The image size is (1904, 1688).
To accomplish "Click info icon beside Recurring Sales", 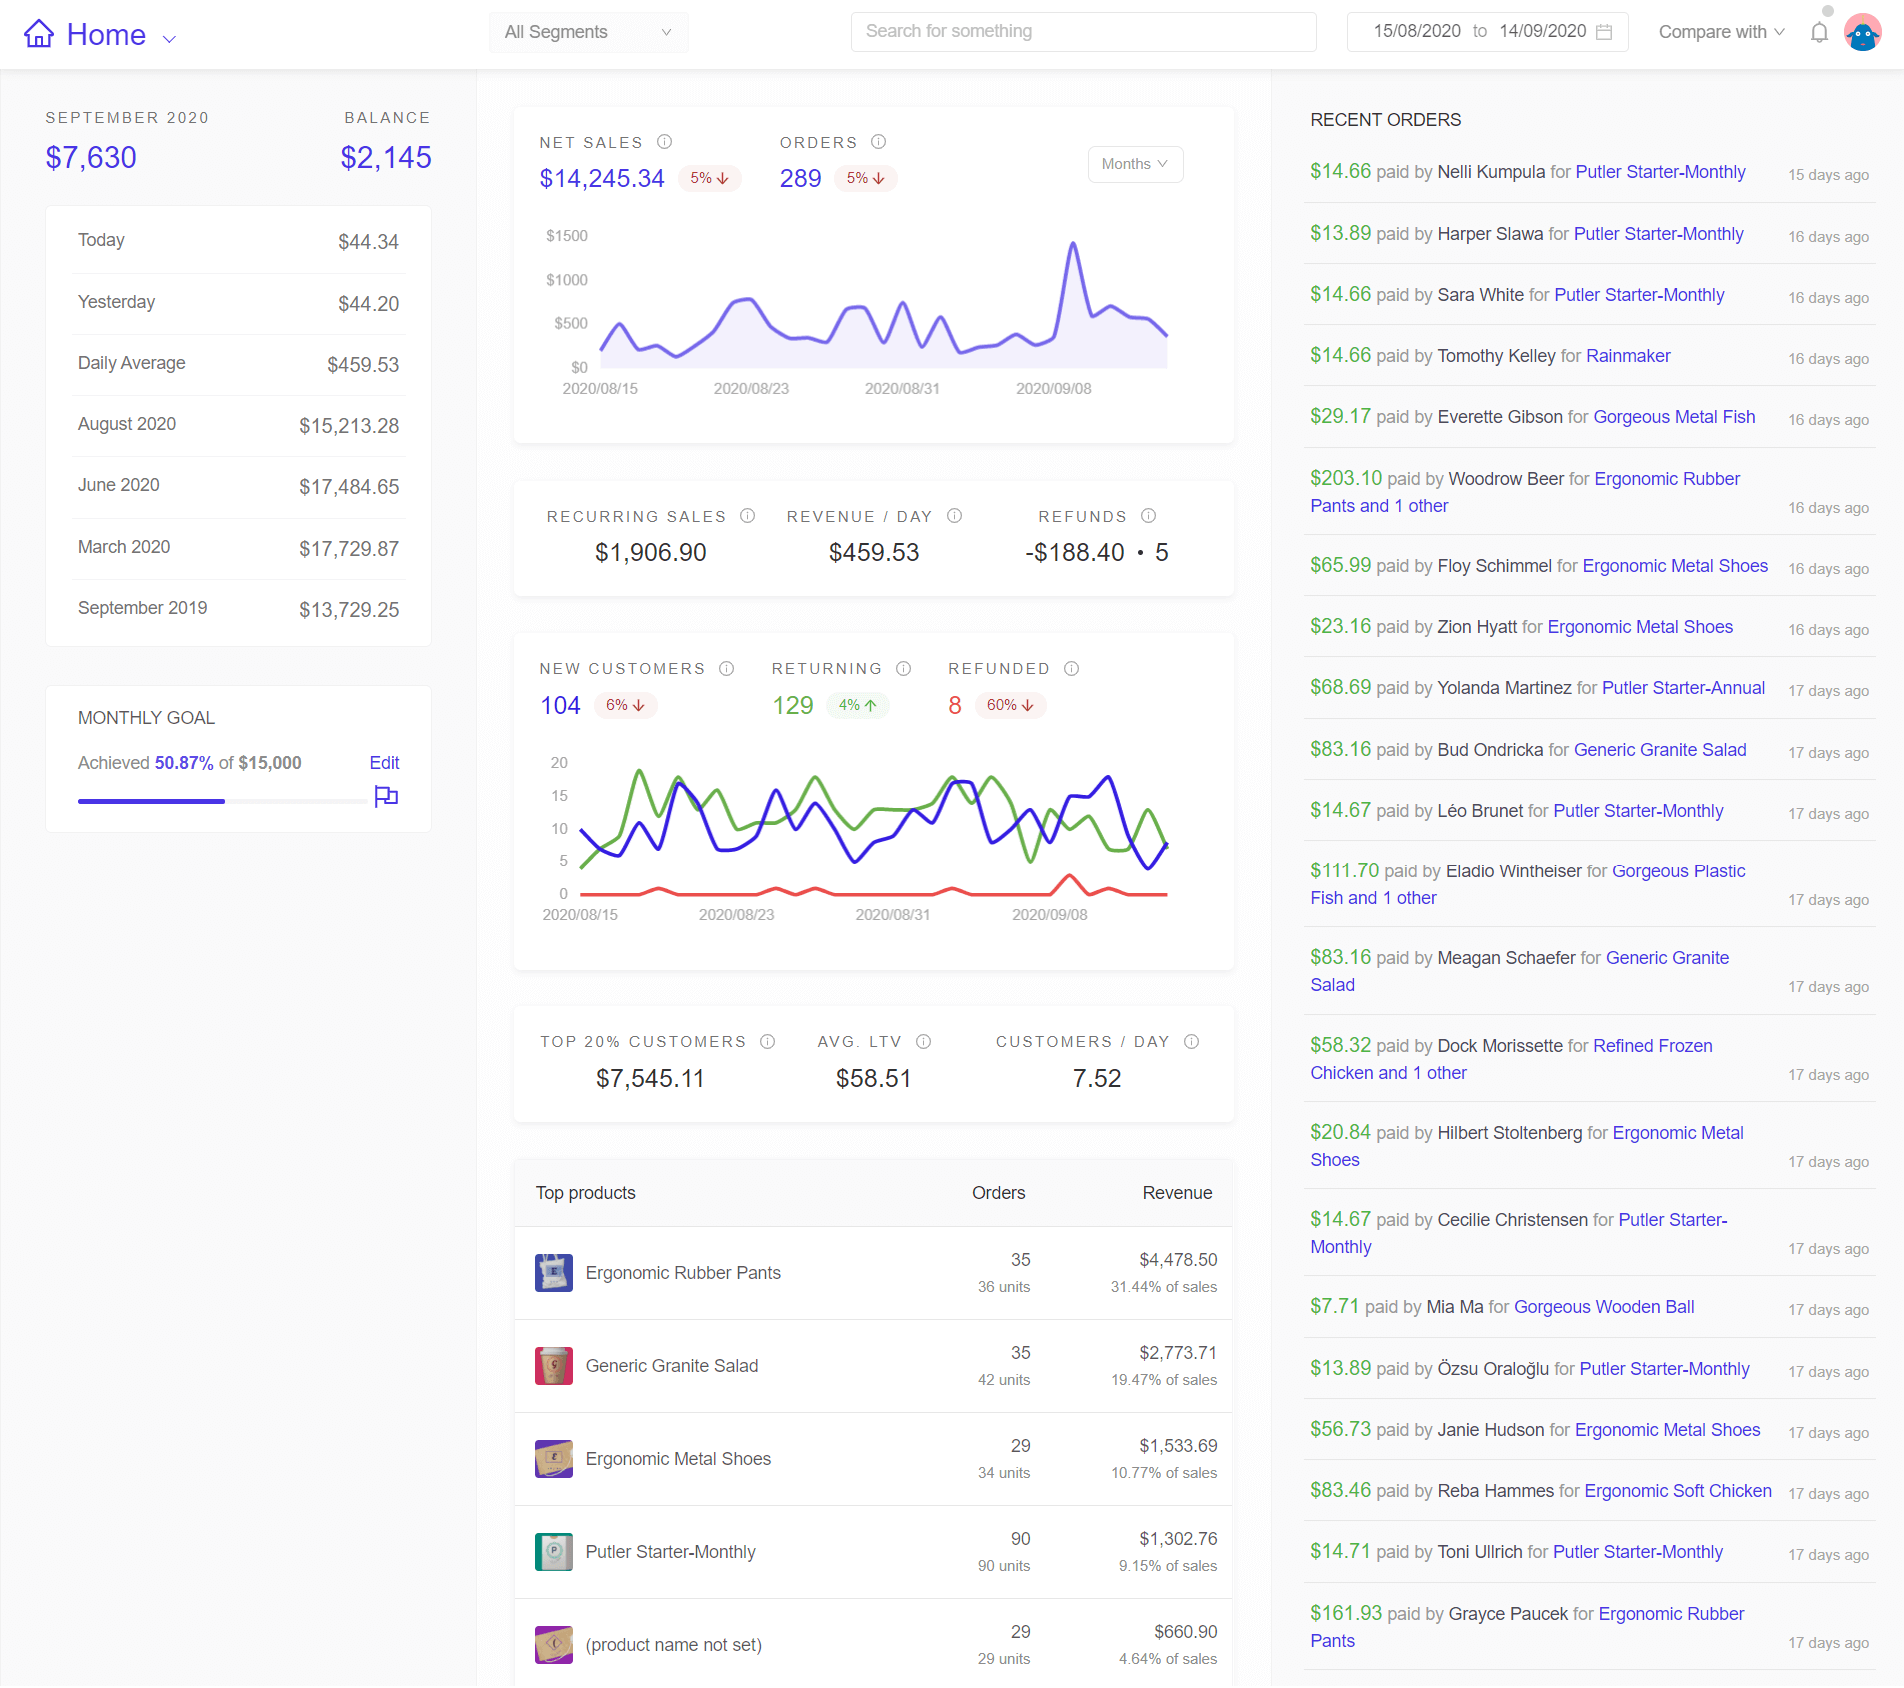I will tap(747, 516).
